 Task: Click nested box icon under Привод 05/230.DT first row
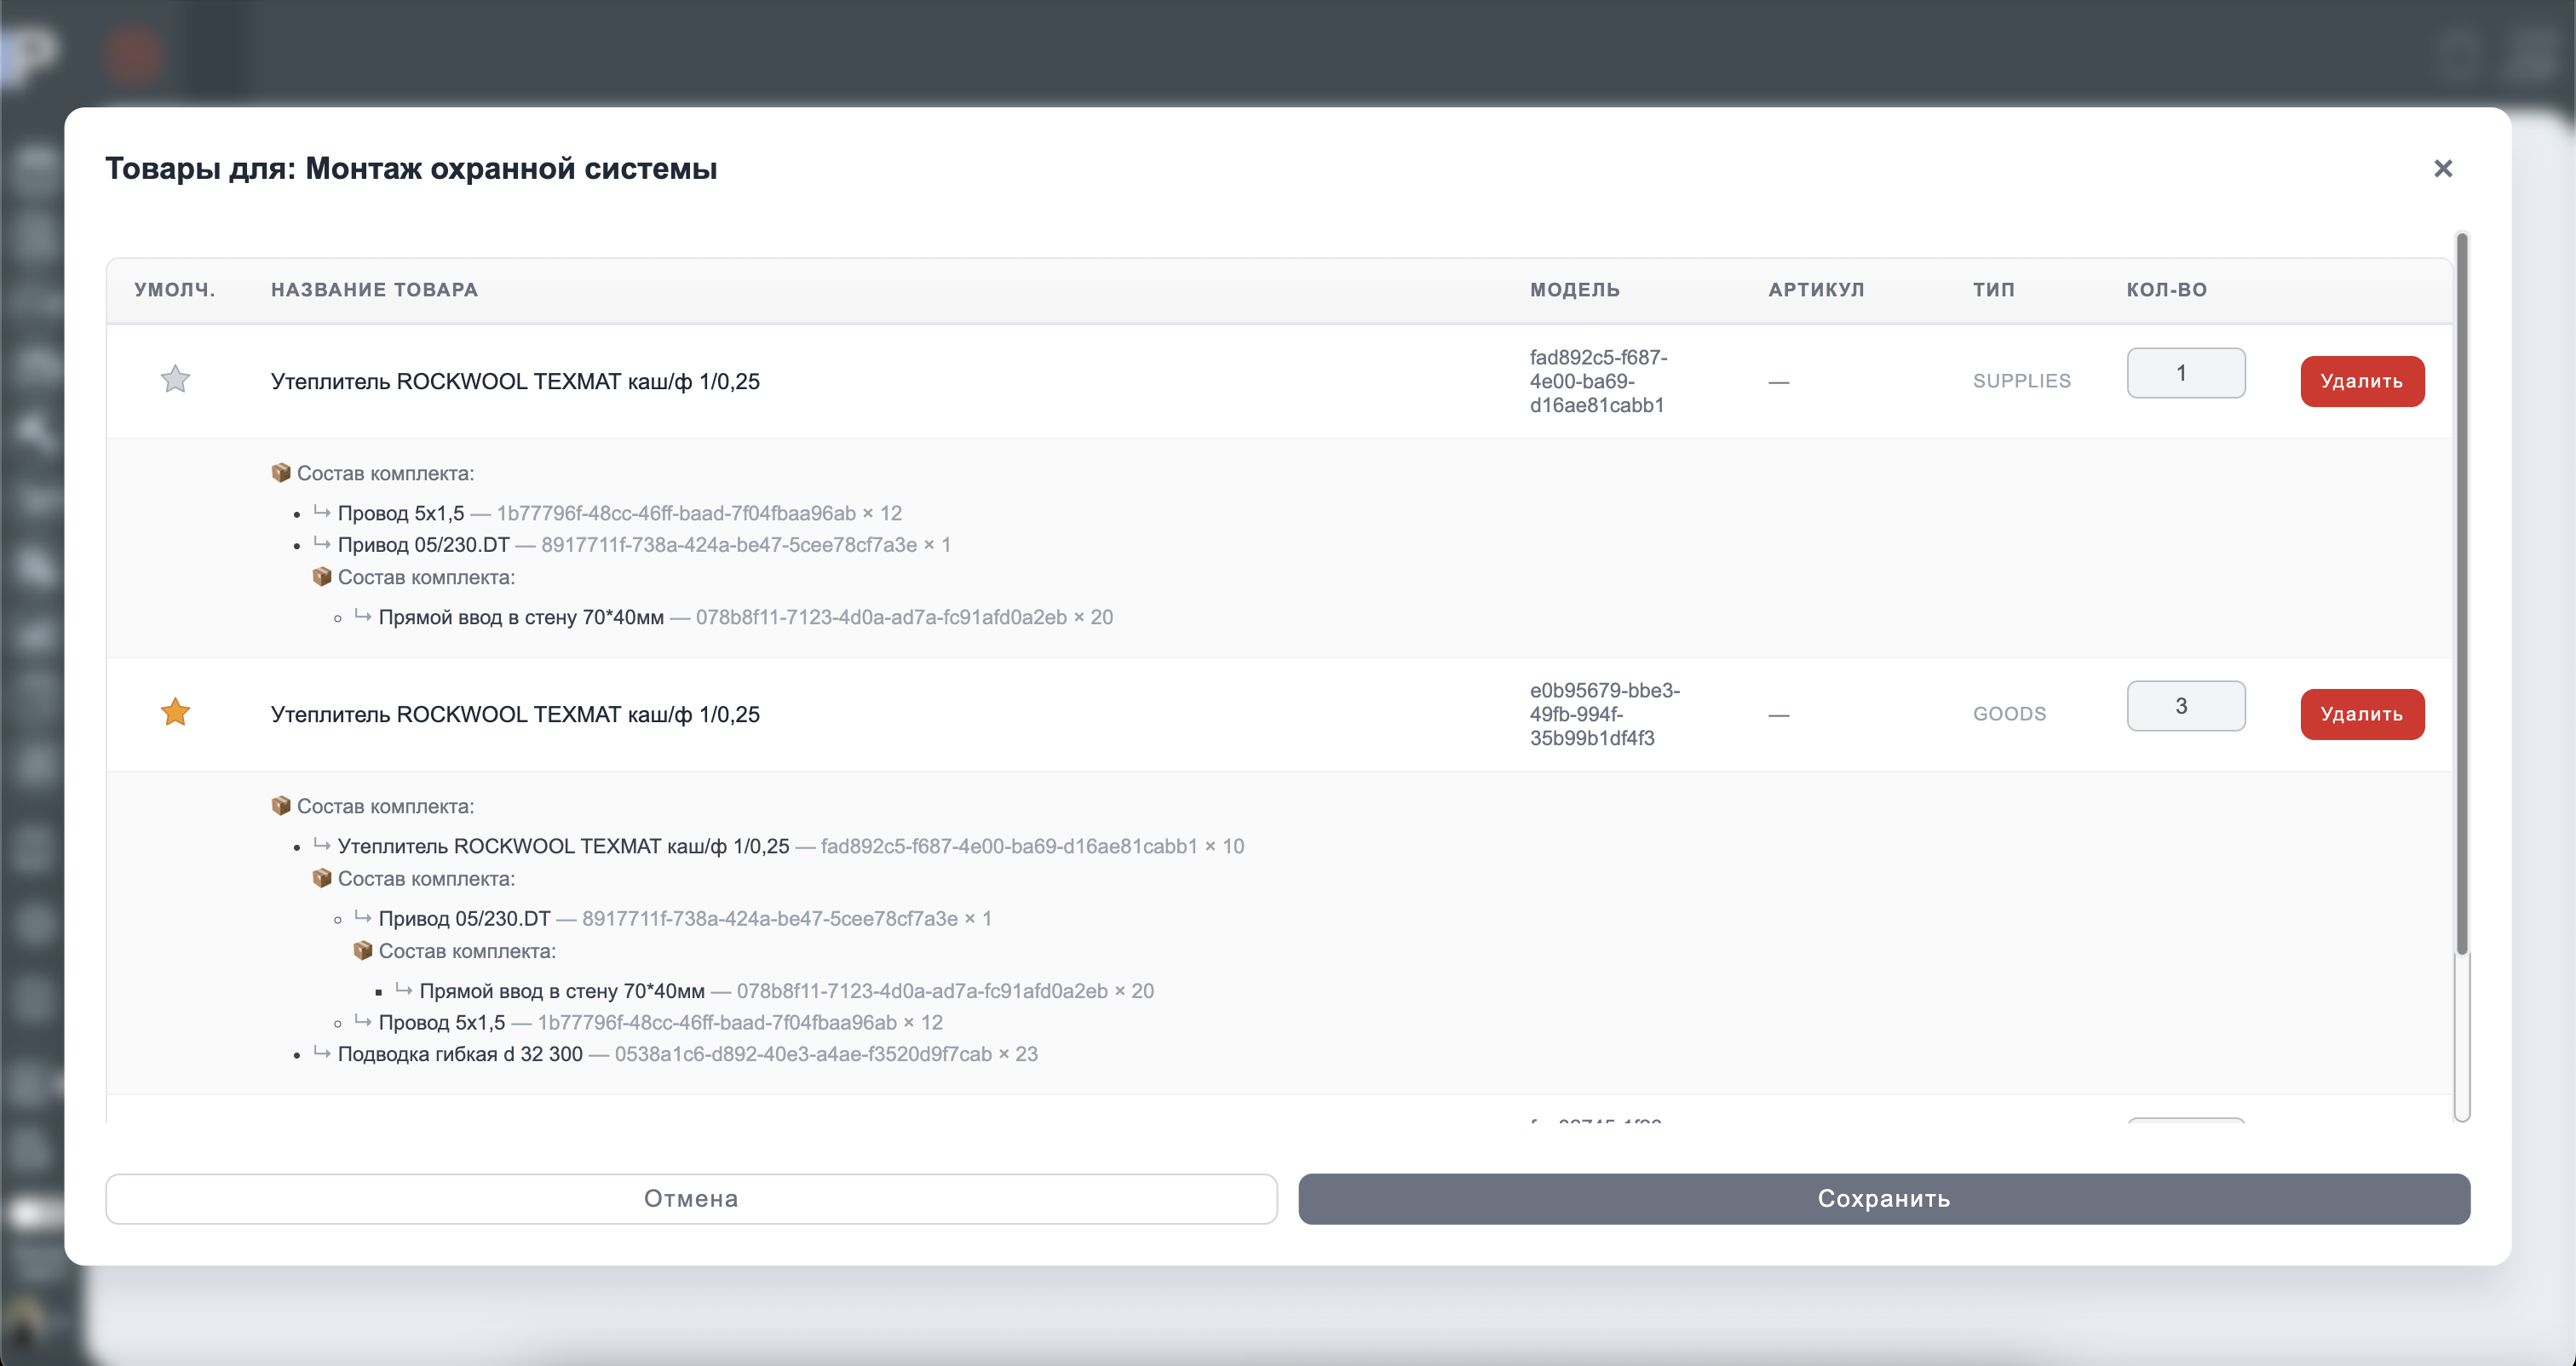click(x=322, y=577)
